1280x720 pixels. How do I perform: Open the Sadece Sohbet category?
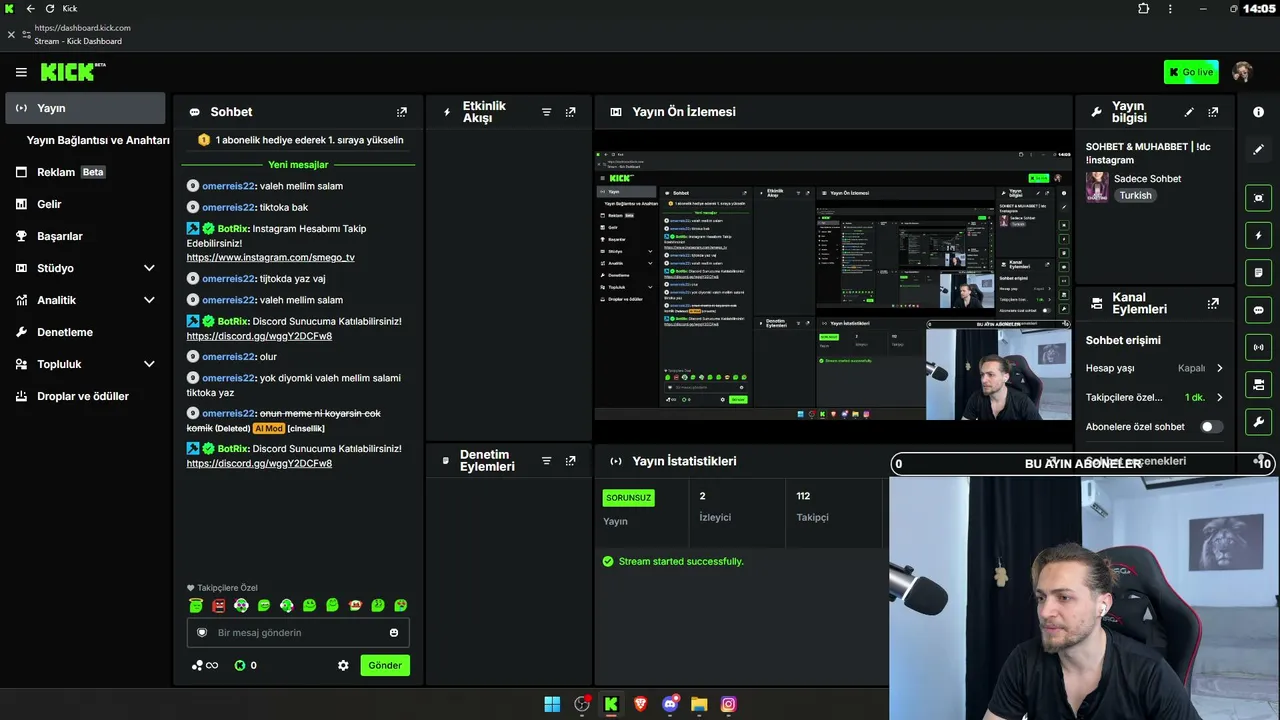tap(1147, 178)
